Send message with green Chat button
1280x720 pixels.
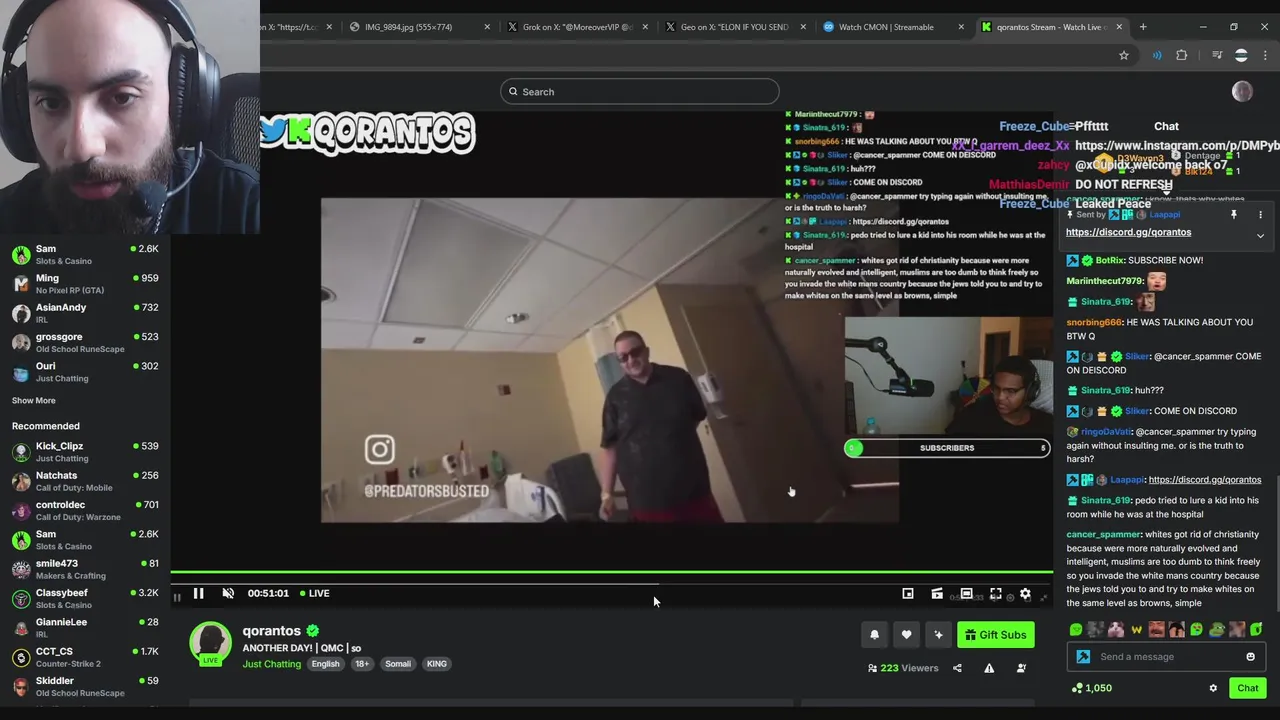pos(1247,688)
